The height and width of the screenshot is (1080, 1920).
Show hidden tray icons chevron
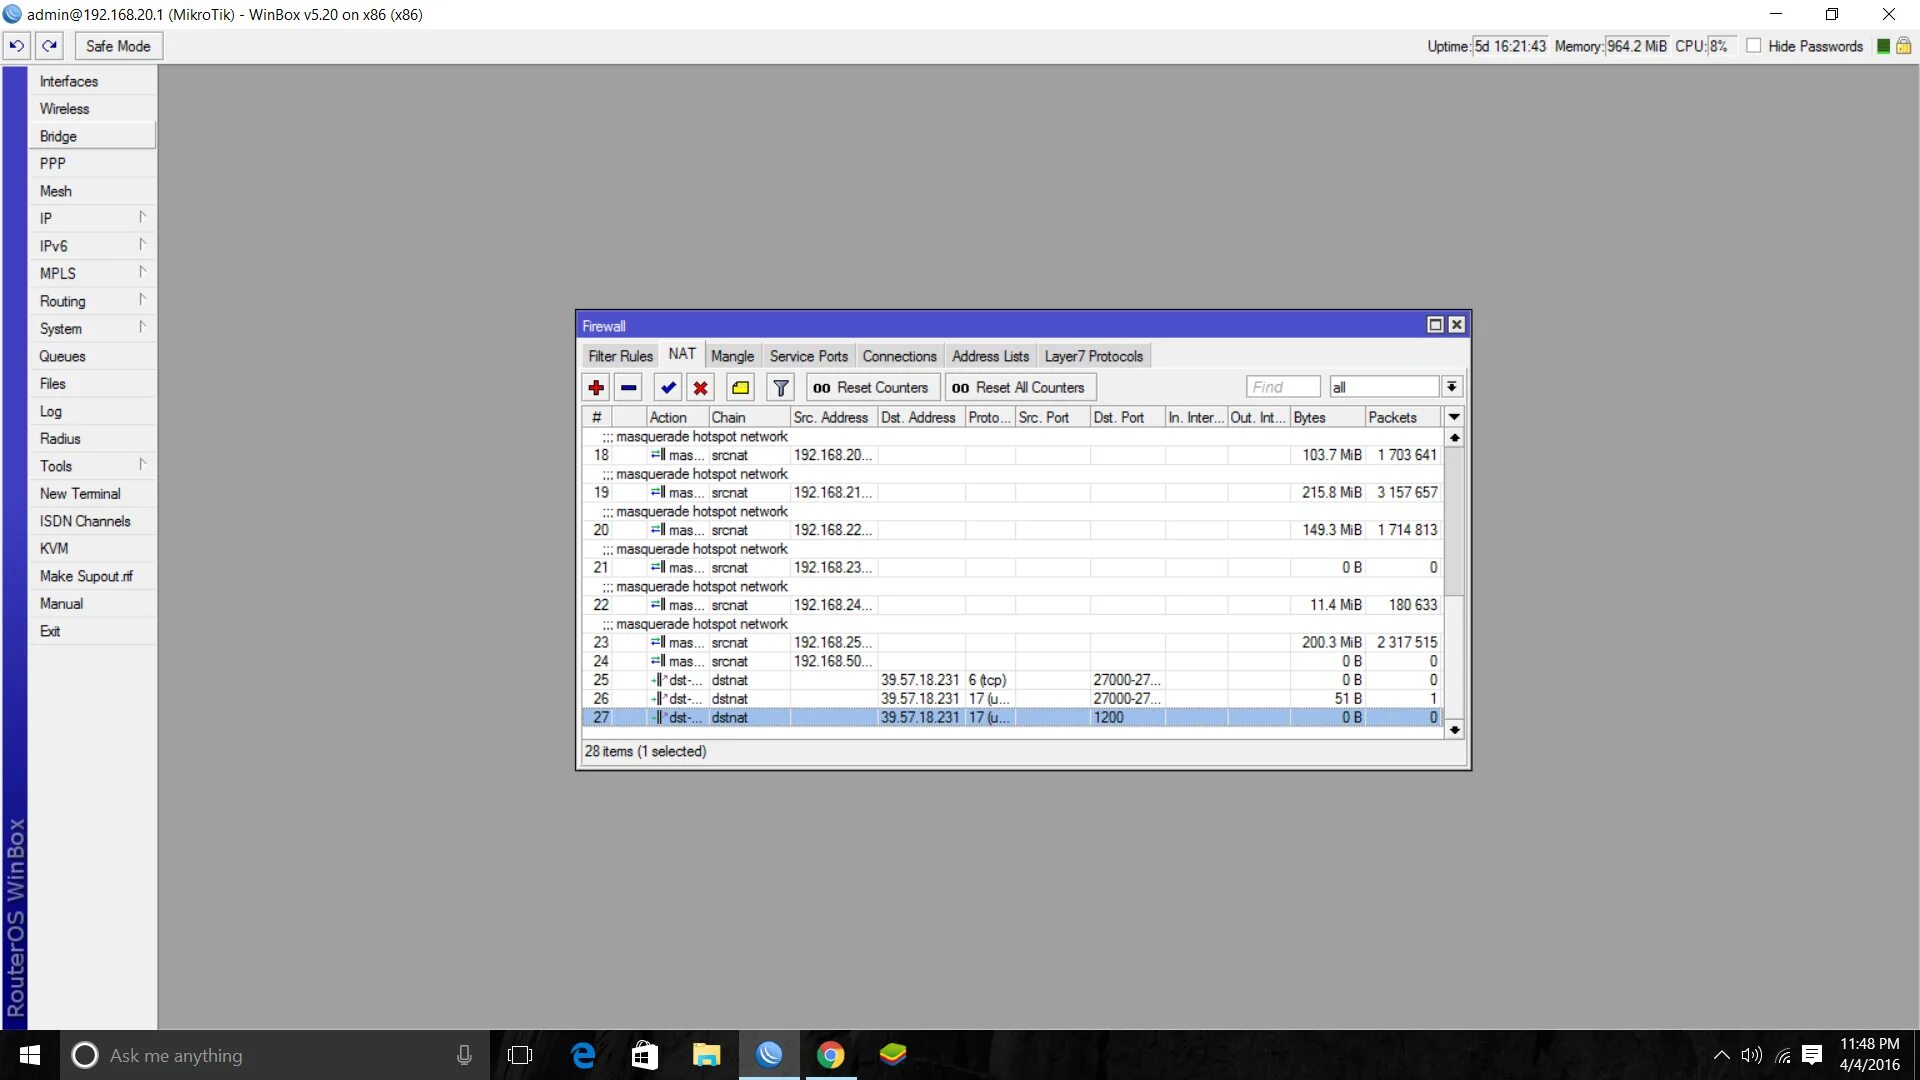click(1721, 1055)
